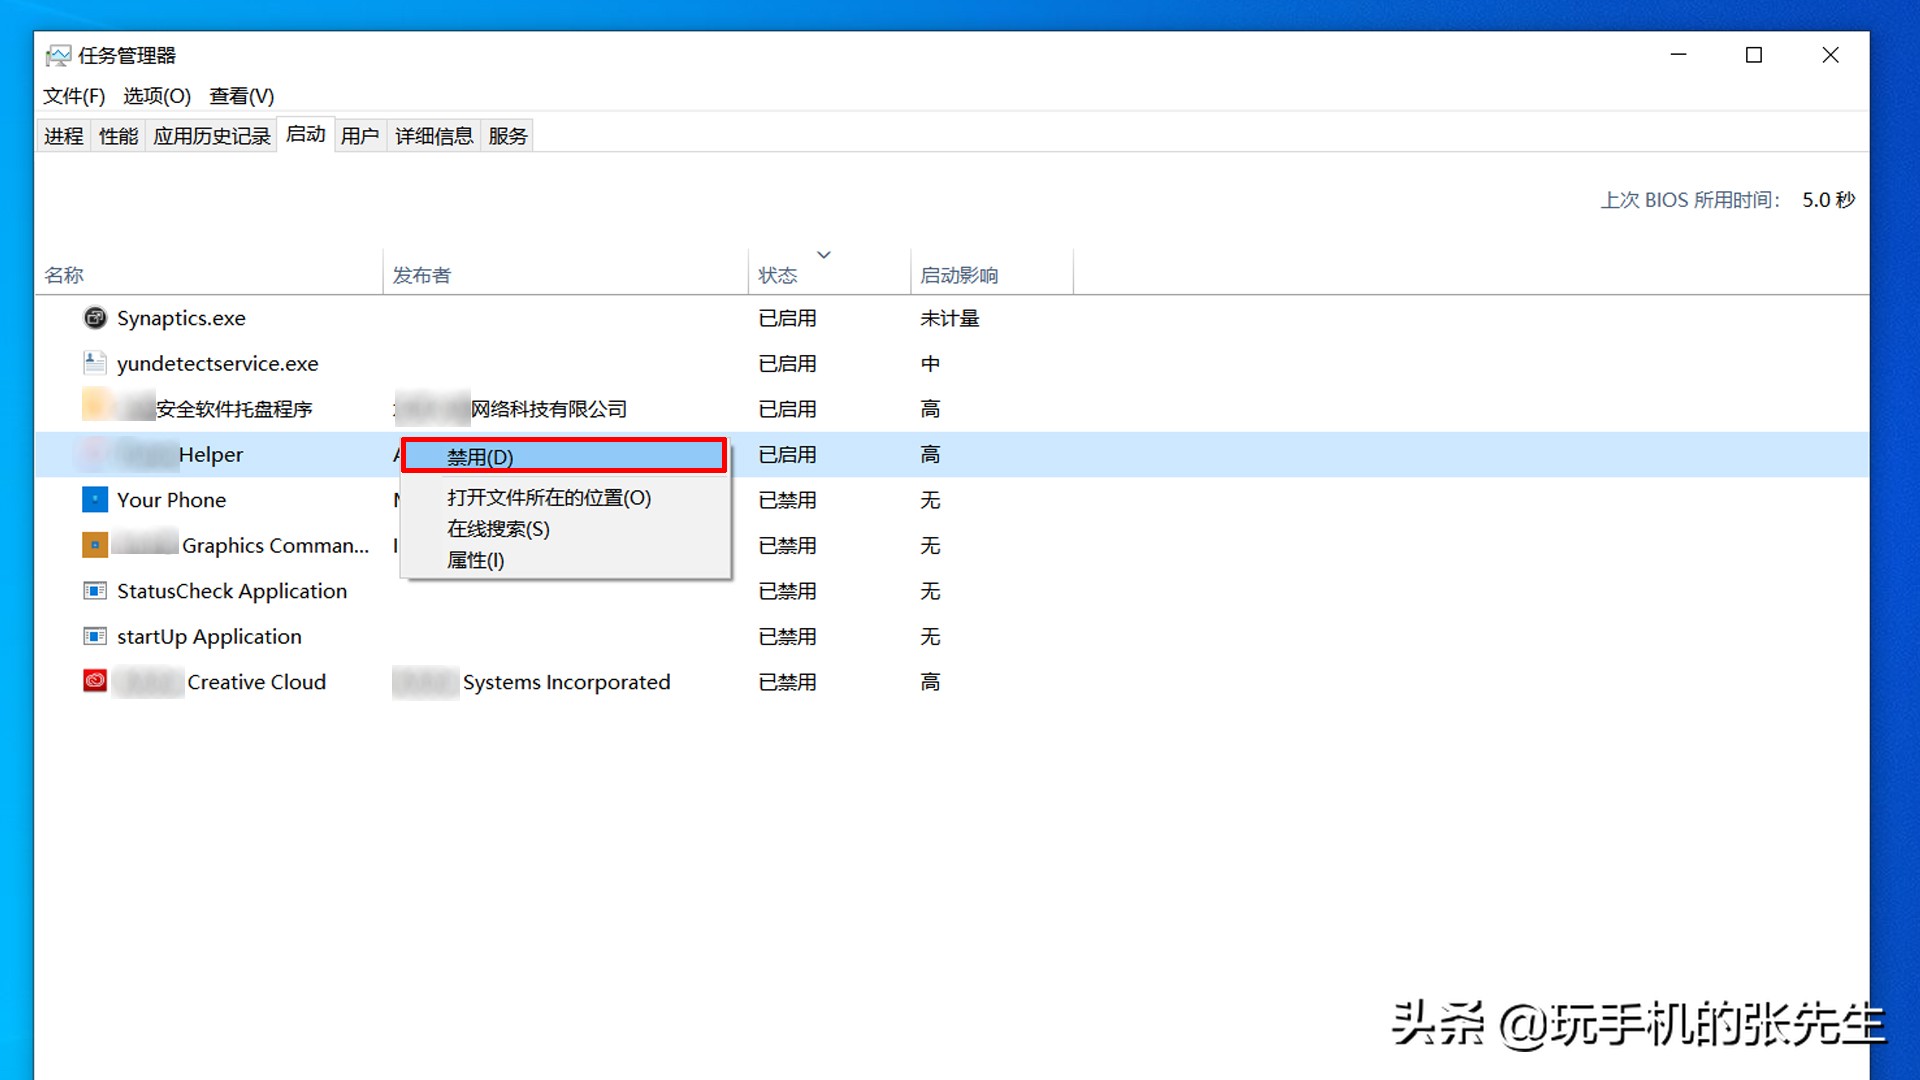Expand the 启动影响 column header
Viewport: 1920px width, 1080px height.
1075,273
